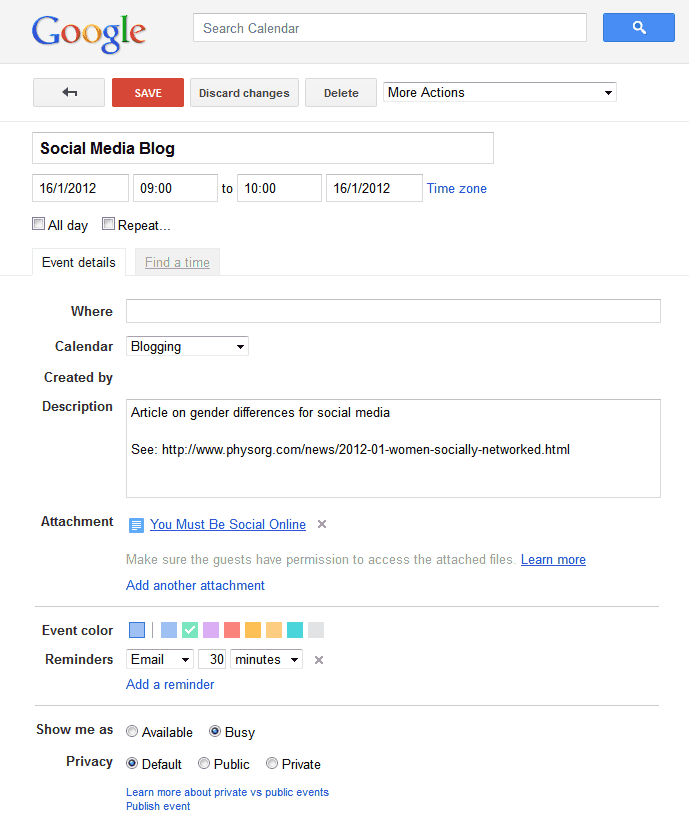
Task: Open the reminder minutes unit dropdown
Action: point(266,659)
